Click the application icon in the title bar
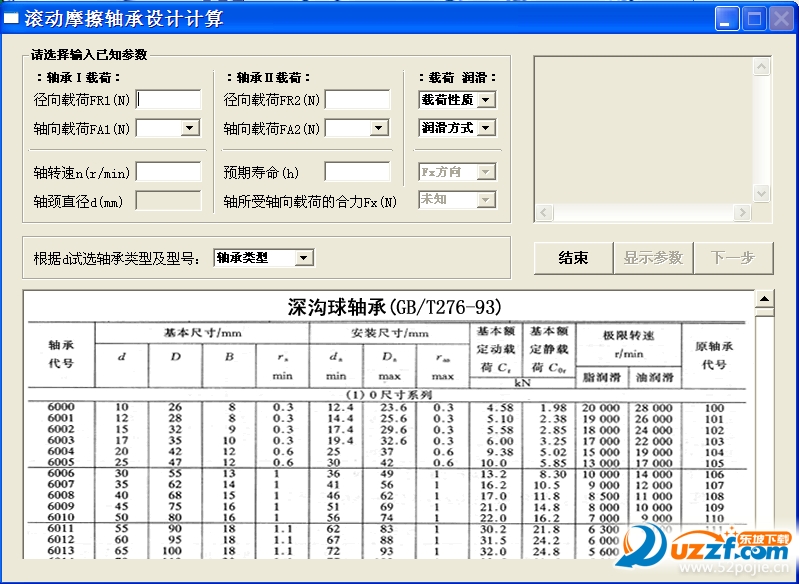The height and width of the screenshot is (584, 799). pyautogui.click(x=11, y=18)
